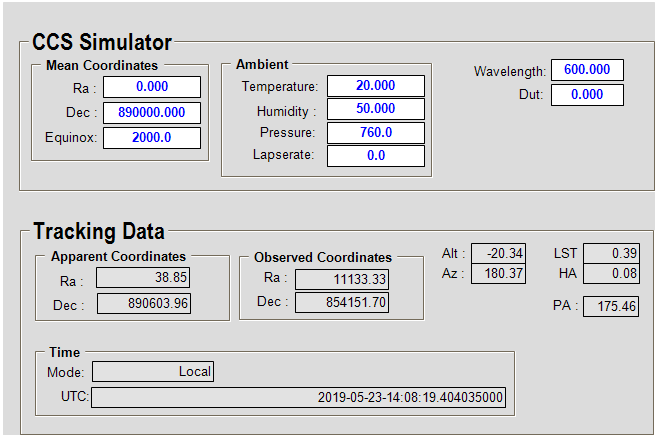This screenshot has width=656, height=436.
Task: Click the Lapserate input field
Action: [x=375, y=156]
